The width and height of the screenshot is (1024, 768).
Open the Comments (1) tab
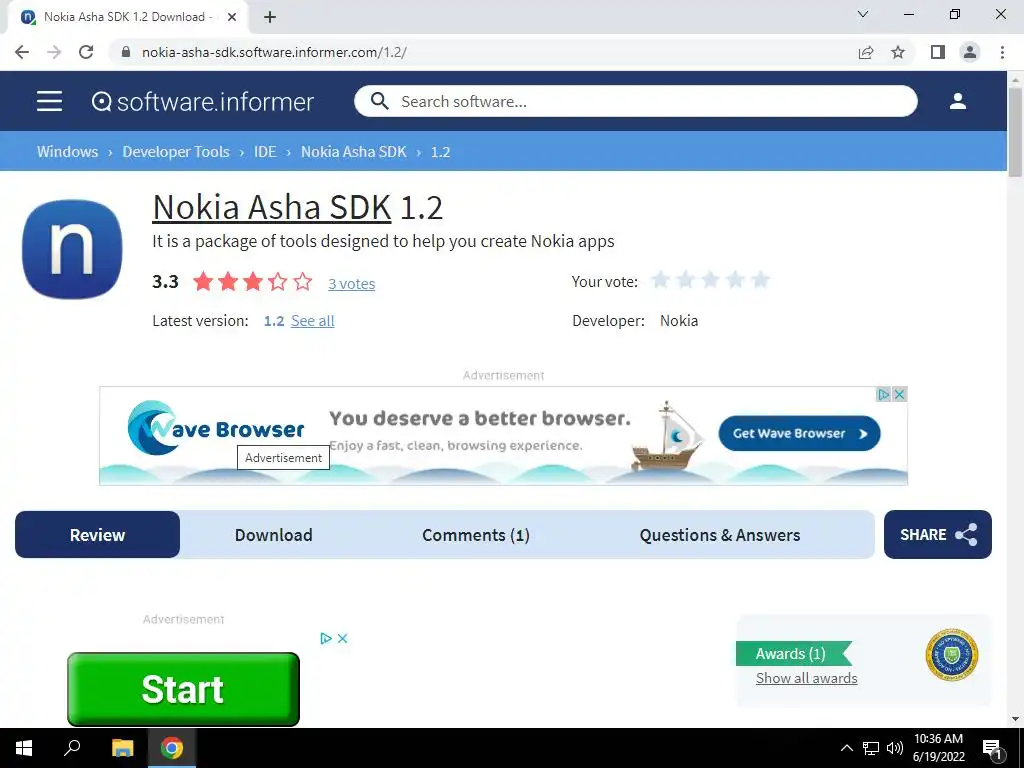coord(475,535)
